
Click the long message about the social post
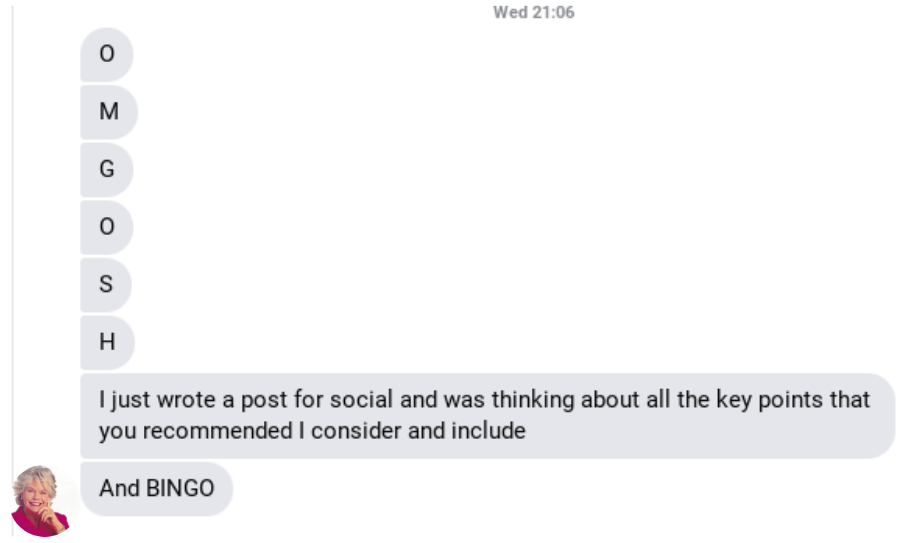tap(486, 416)
